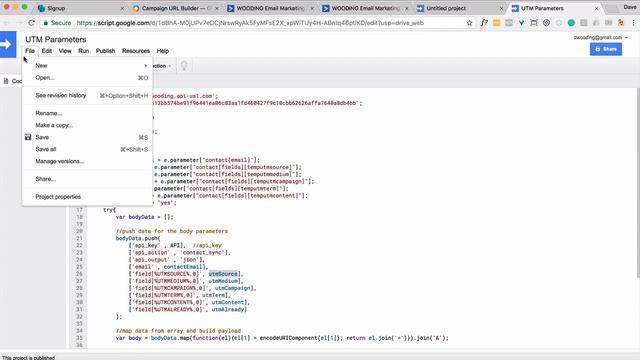
Task: Click the blue Share button
Action: (x=606, y=49)
